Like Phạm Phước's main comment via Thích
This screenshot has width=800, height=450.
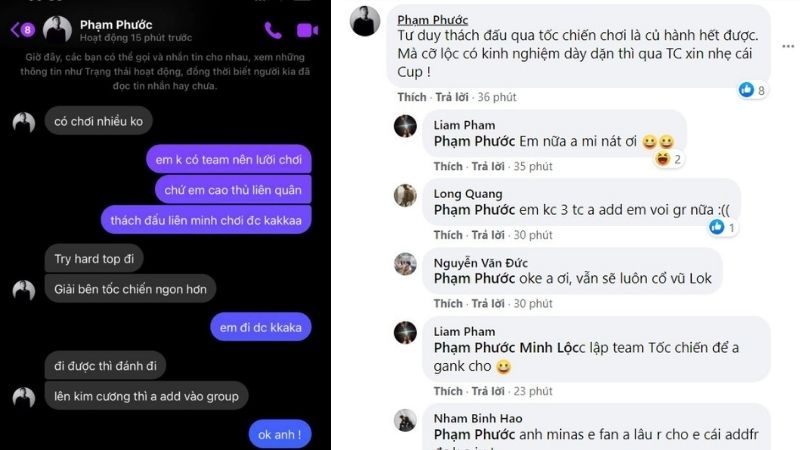tap(412, 97)
